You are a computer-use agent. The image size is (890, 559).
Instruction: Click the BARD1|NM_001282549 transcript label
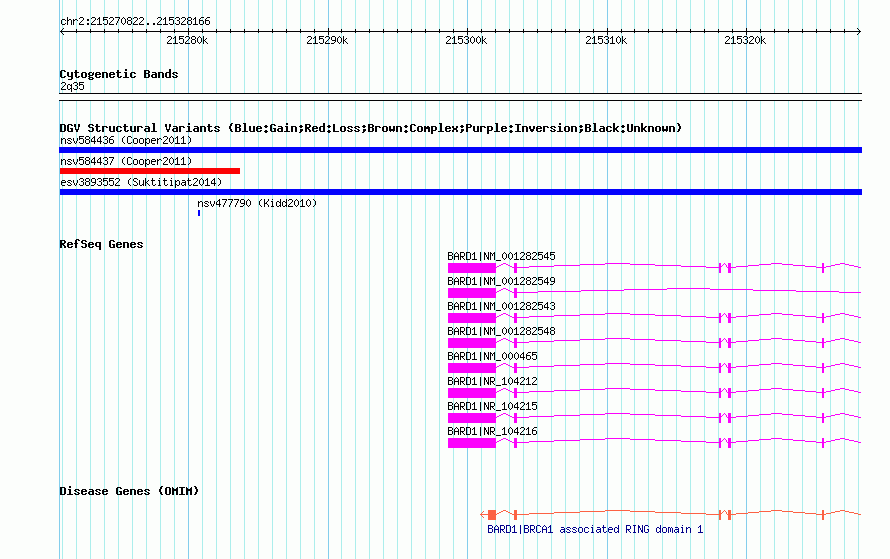pos(501,281)
